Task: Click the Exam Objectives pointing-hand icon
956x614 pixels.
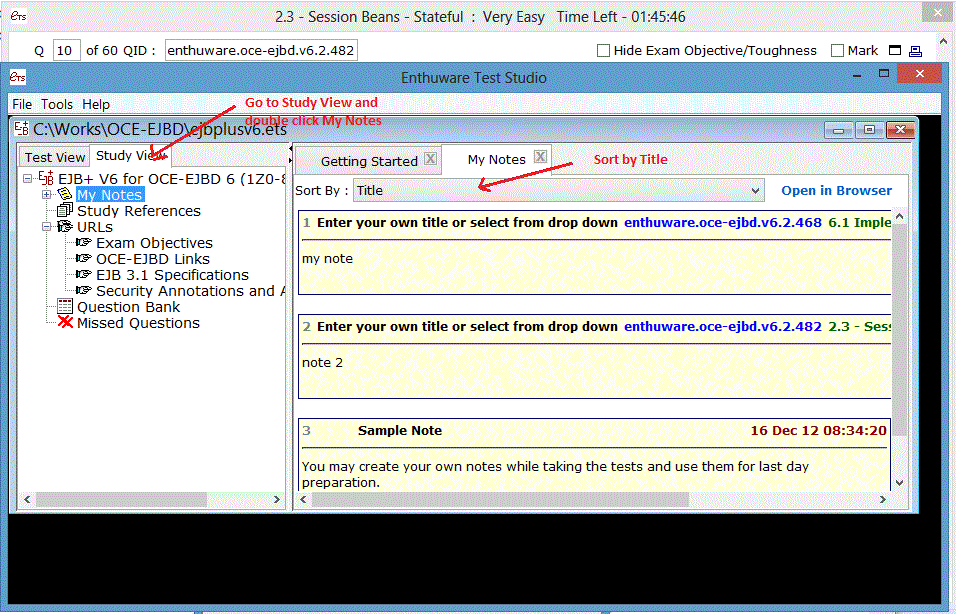Action: point(83,243)
